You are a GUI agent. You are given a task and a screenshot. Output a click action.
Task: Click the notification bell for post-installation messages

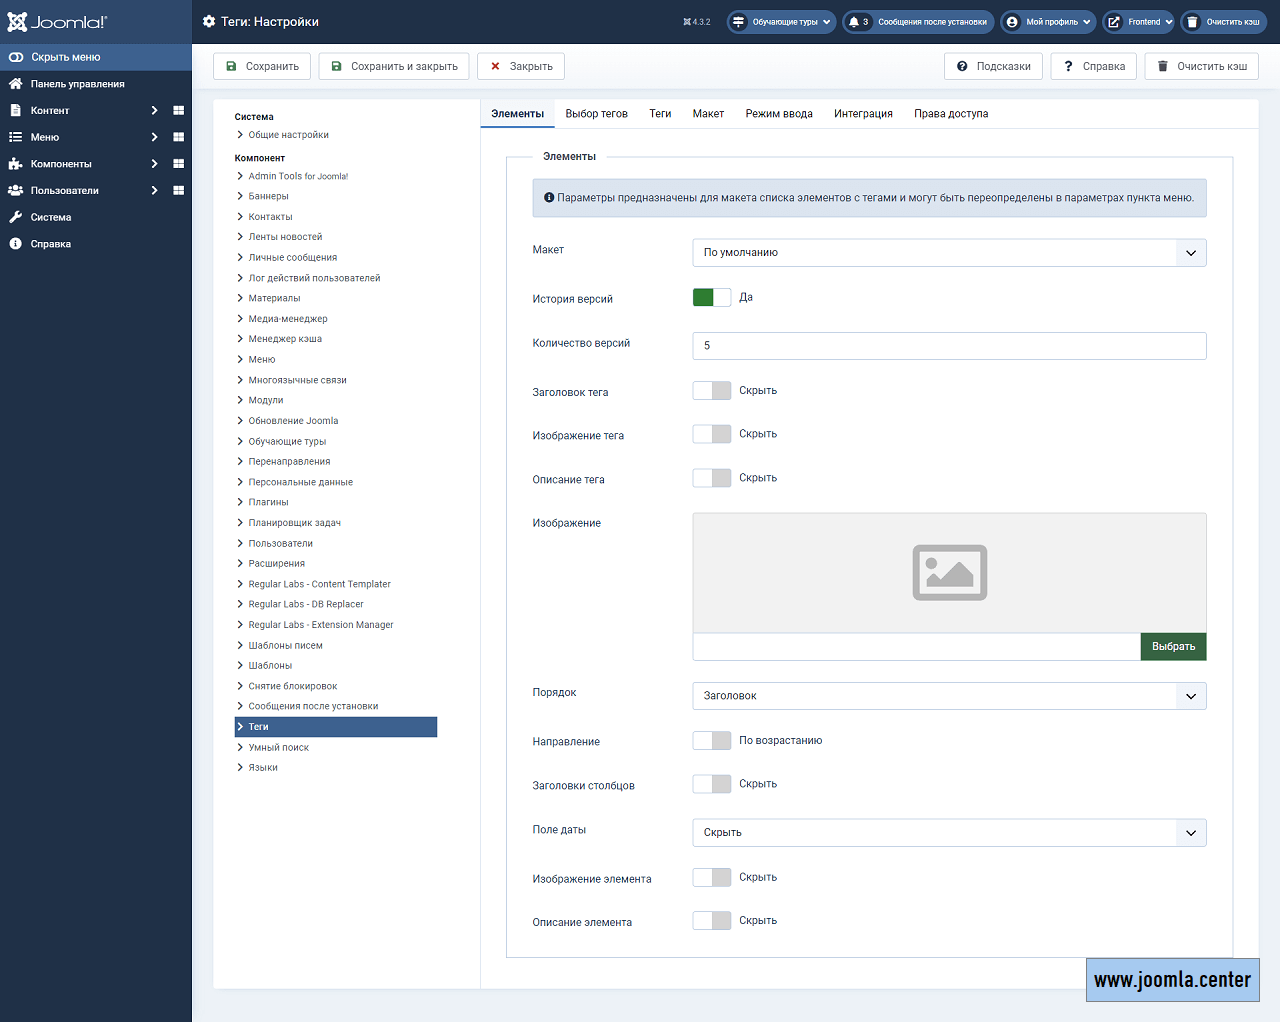click(854, 22)
